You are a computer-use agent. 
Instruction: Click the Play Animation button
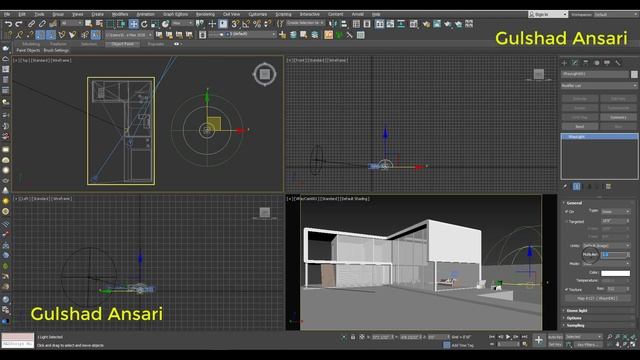coord(508,337)
